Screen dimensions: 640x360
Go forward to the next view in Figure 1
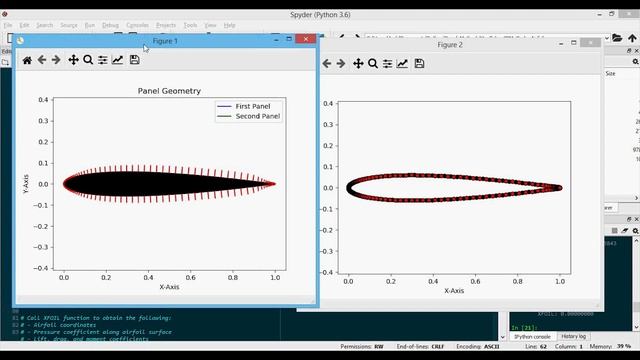[x=56, y=60]
